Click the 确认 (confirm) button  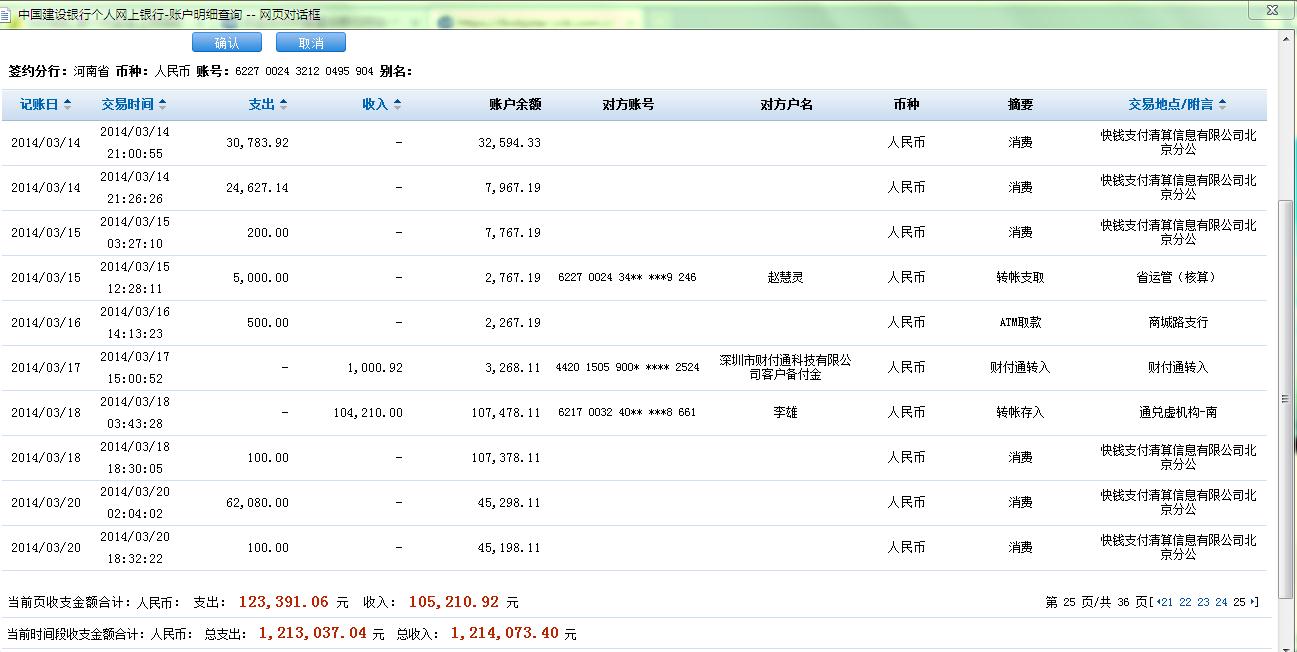[x=226, y=43]
